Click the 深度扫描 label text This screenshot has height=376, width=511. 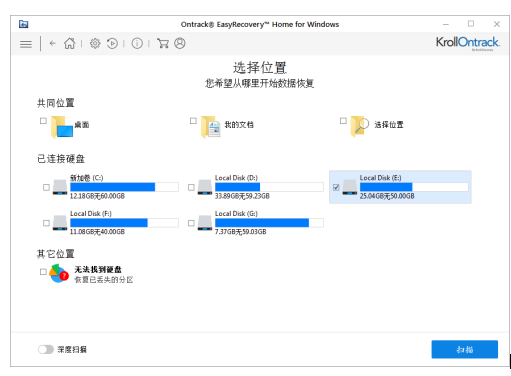[72, 349]
